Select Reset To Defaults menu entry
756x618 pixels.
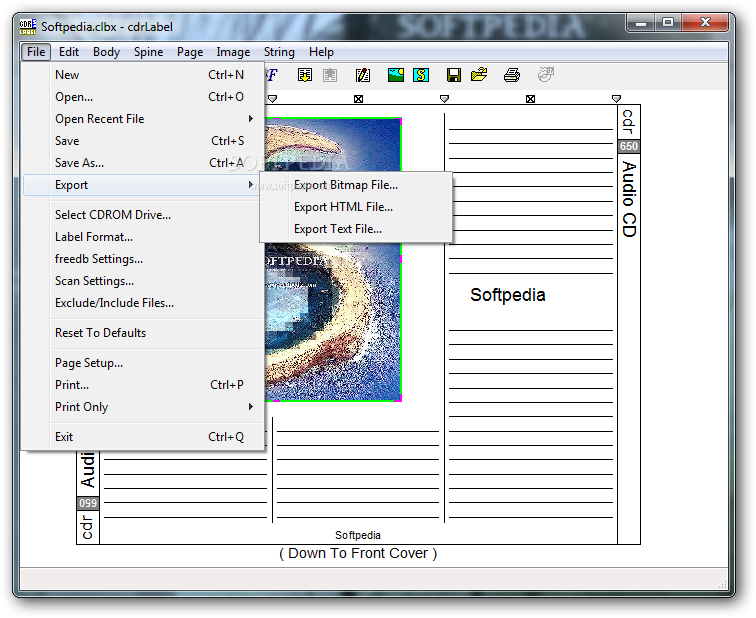point(100,333)
